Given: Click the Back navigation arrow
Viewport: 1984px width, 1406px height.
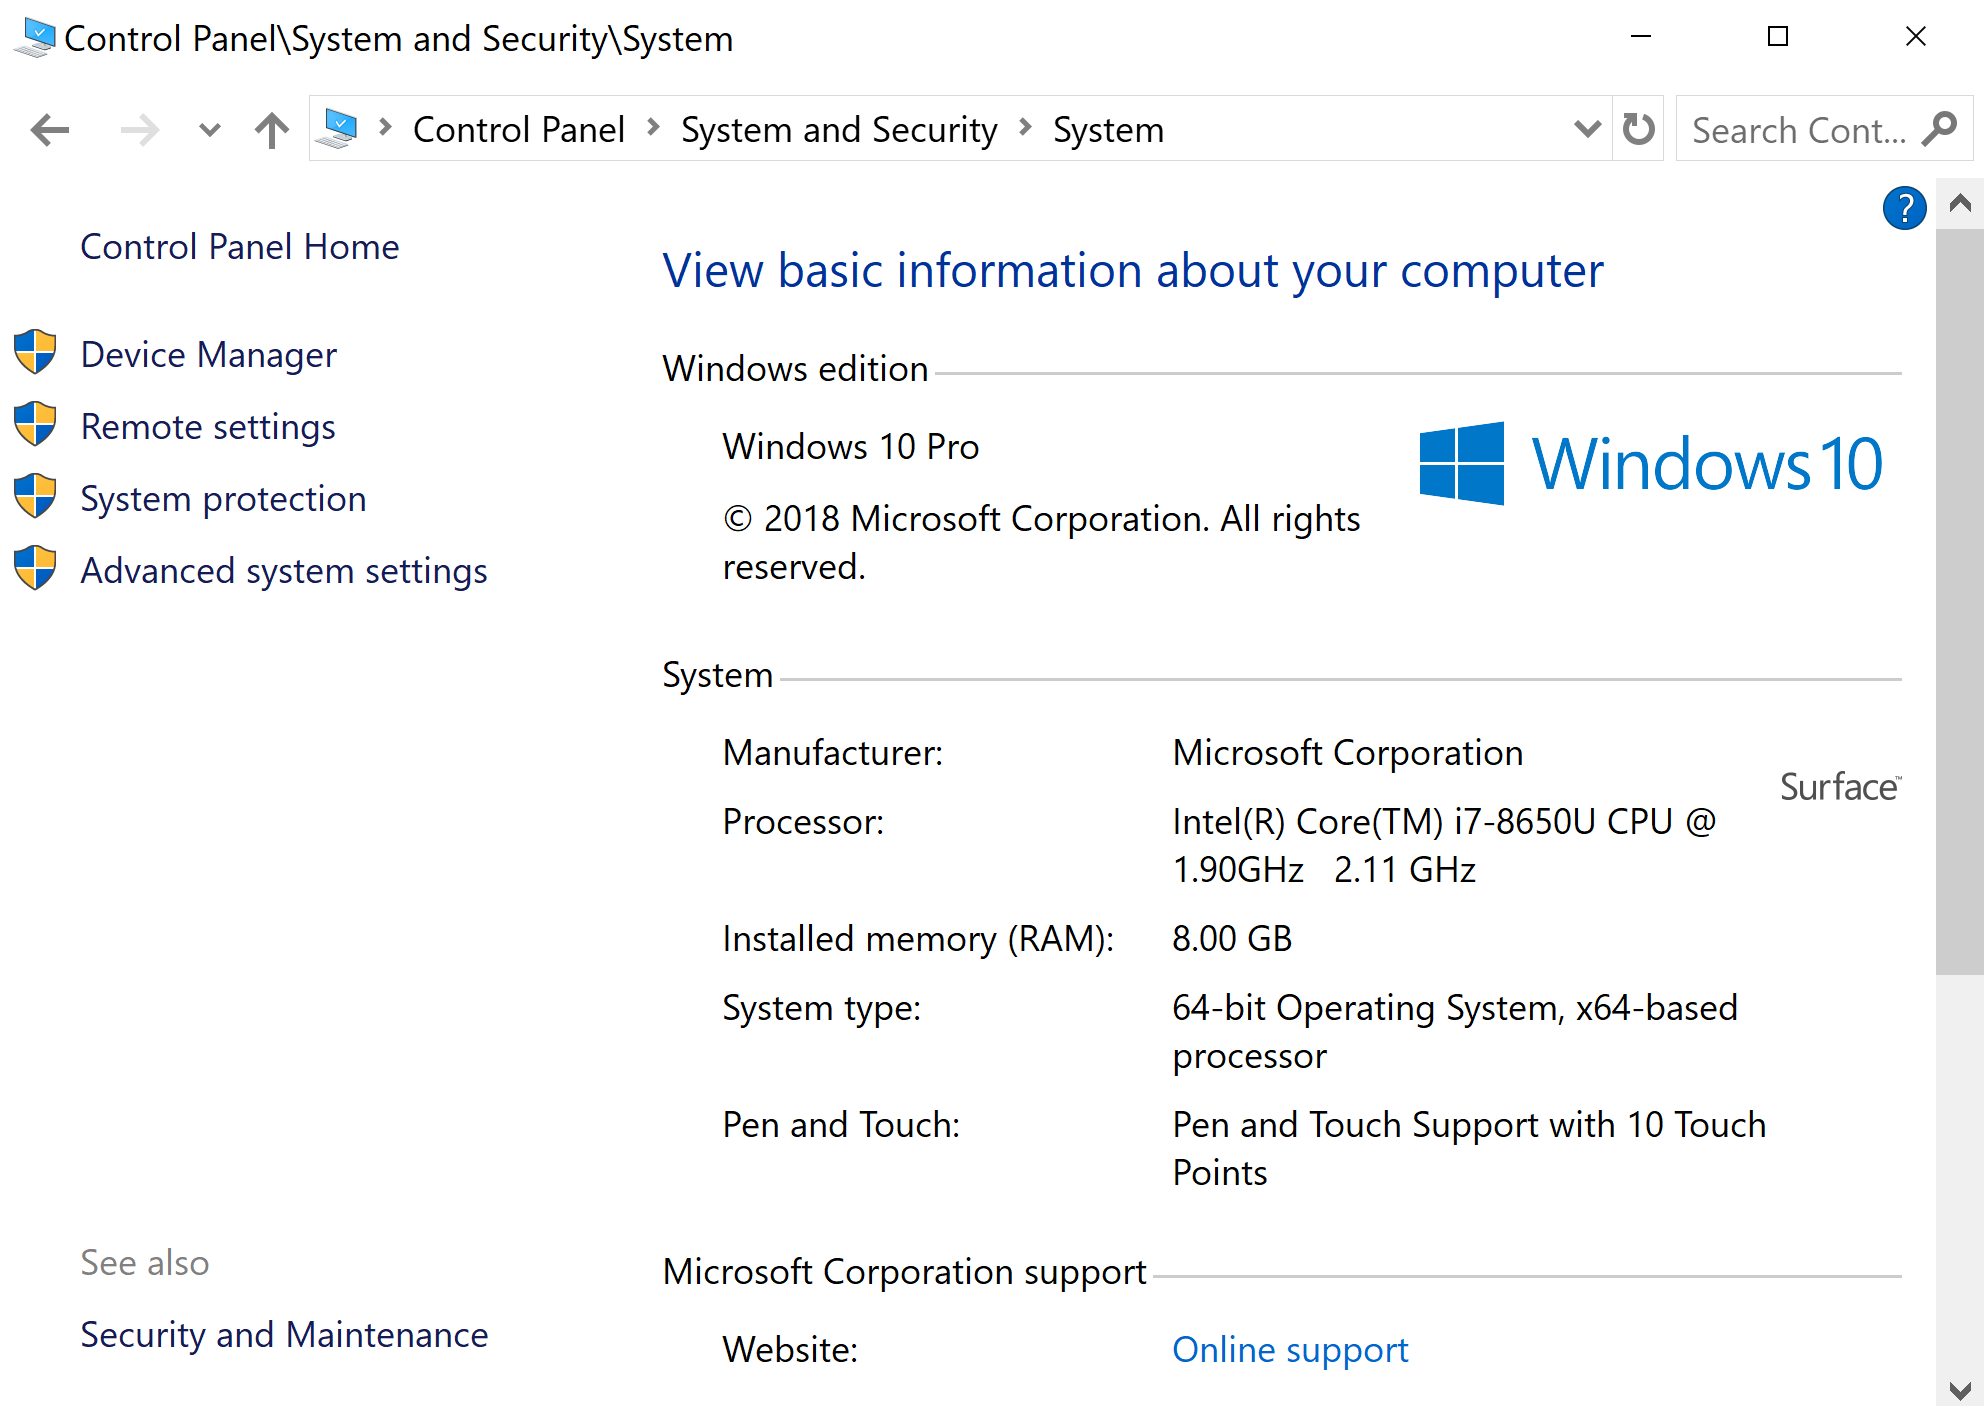Looking at the screenshot, I should tap(50, 130).
